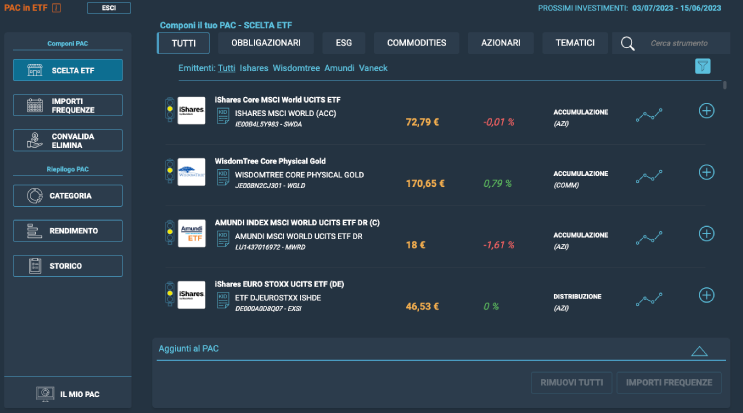Select the TUTTI tab
Viewport: 743px width, 413px height.
(x=183, y=43)
